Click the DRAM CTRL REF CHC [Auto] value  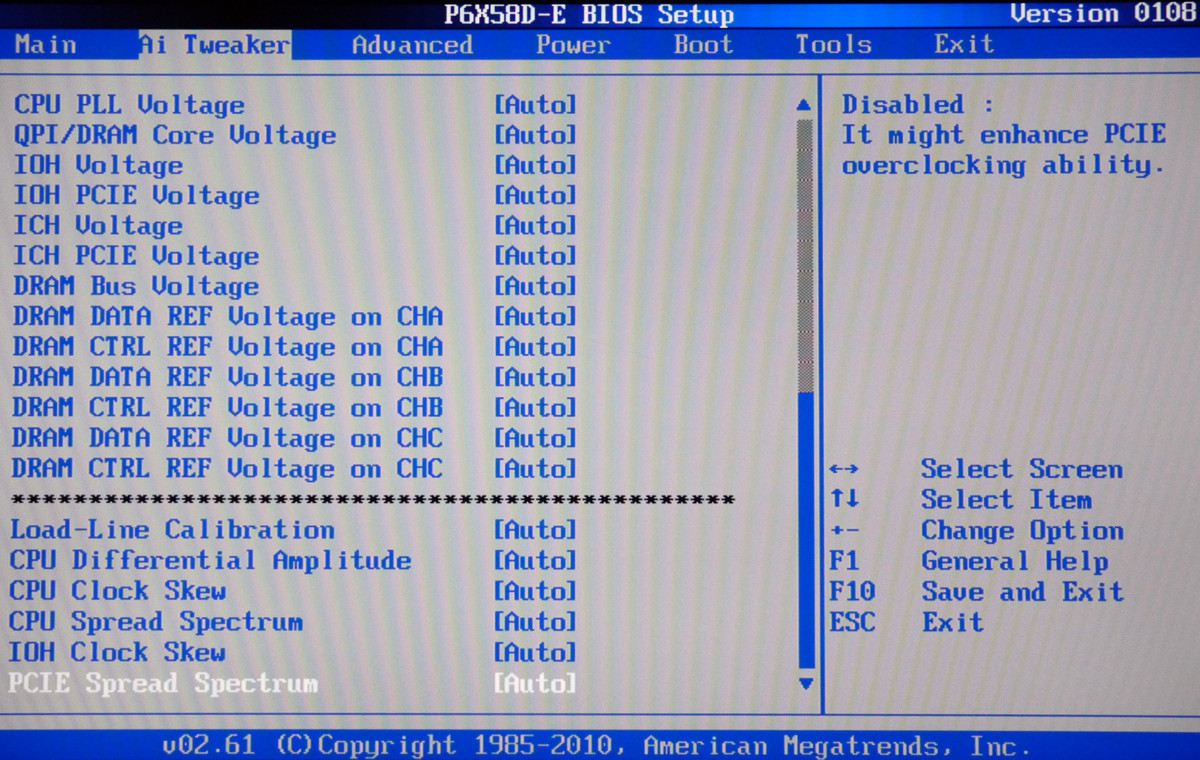pos(536,469)
